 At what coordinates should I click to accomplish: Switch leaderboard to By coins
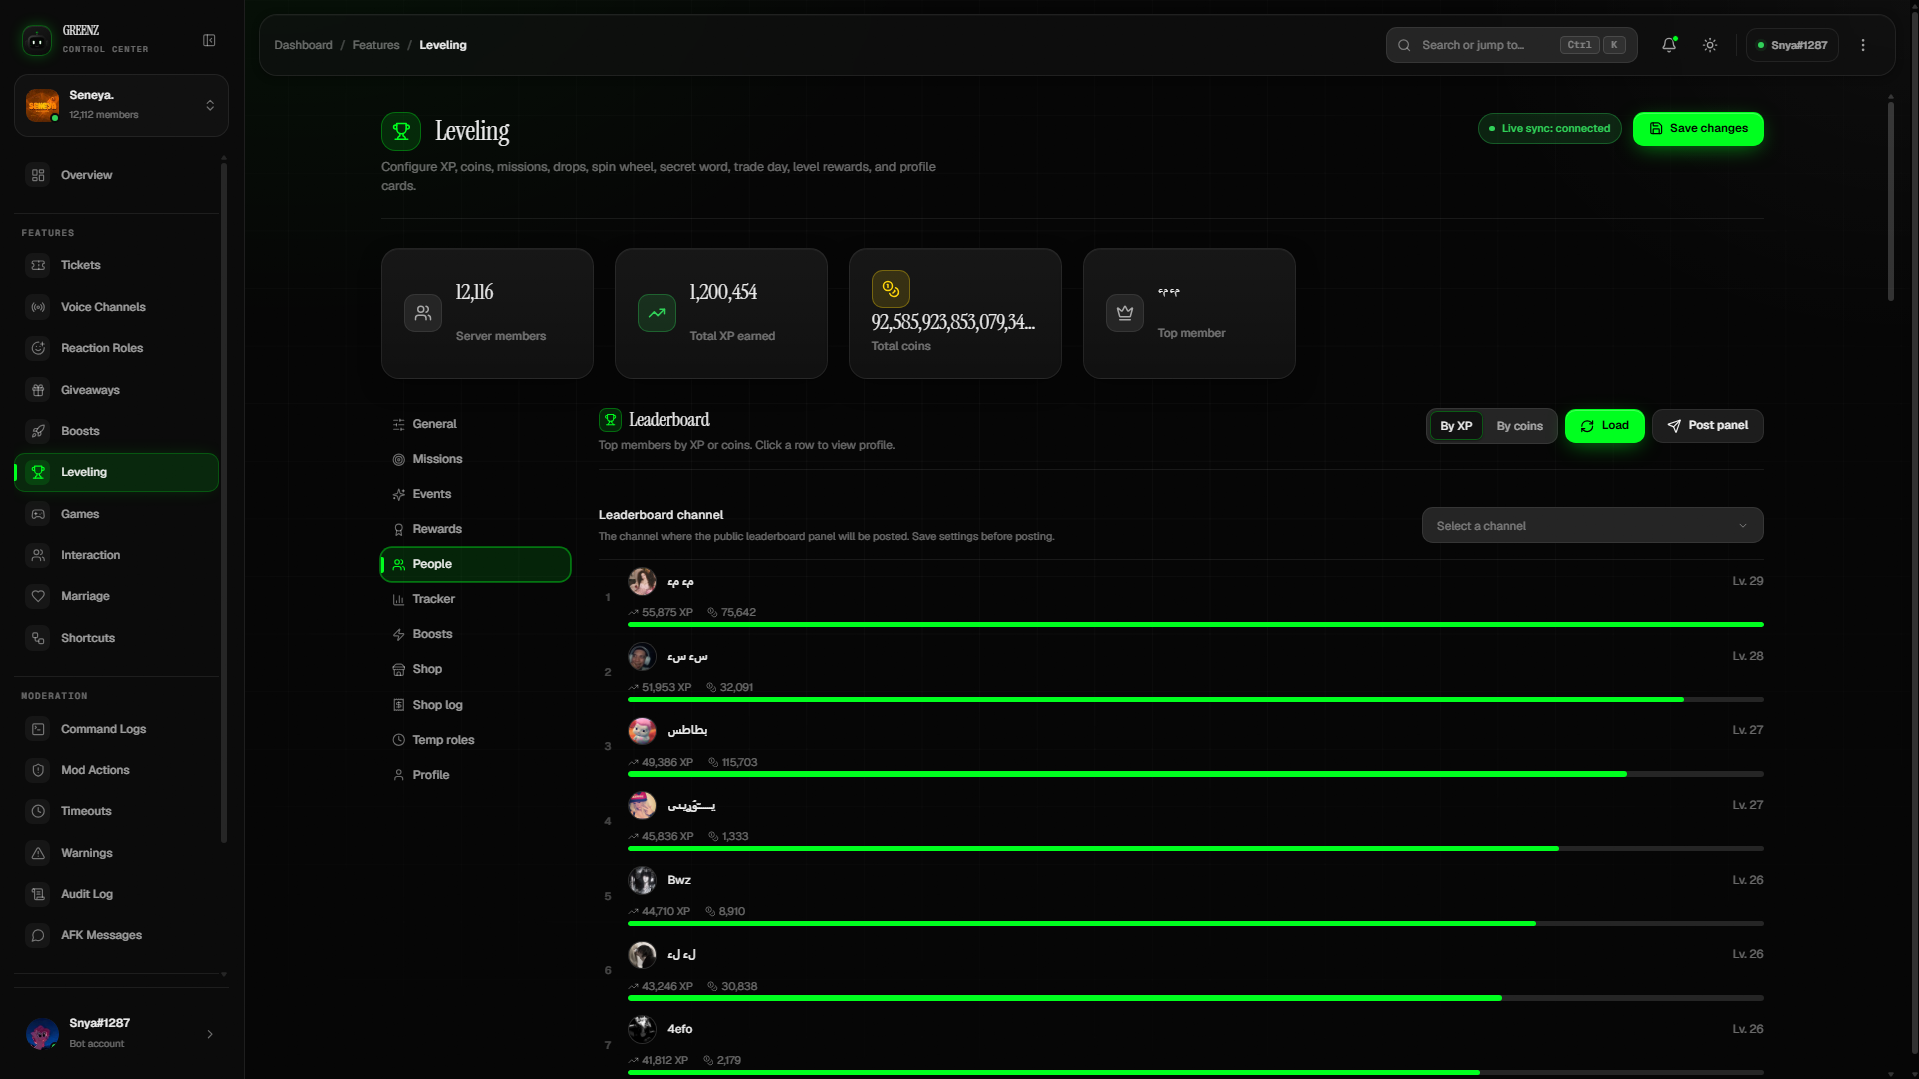[x=1519, y=426]
